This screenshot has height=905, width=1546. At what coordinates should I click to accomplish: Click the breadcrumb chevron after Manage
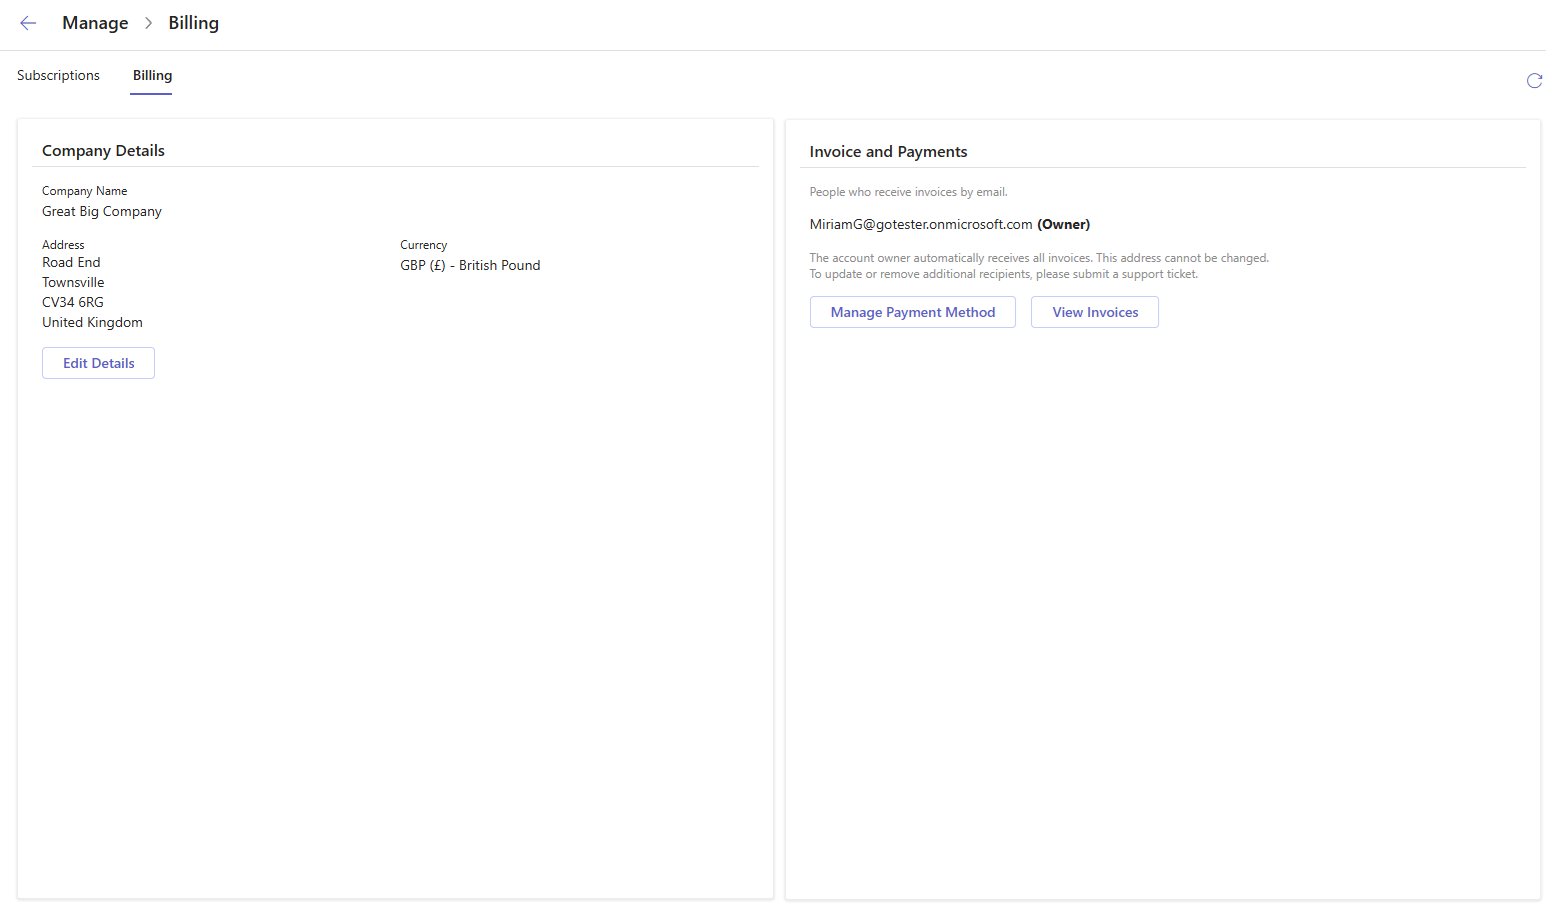point(148,23)
